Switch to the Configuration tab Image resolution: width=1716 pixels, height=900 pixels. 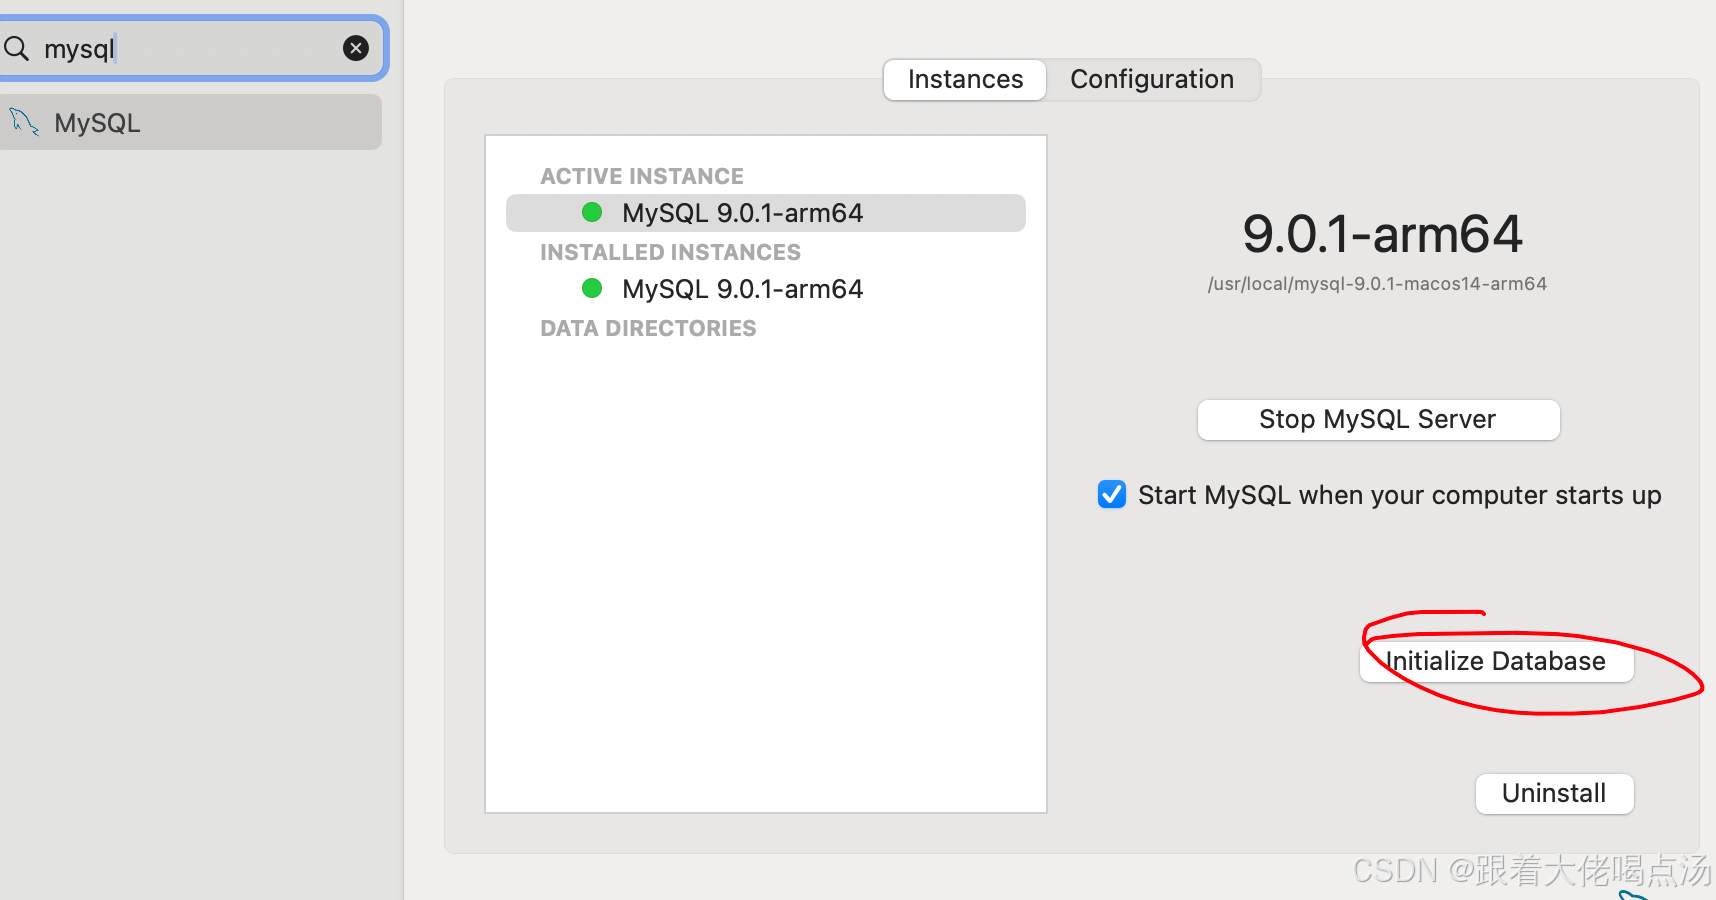(1152, 79)
